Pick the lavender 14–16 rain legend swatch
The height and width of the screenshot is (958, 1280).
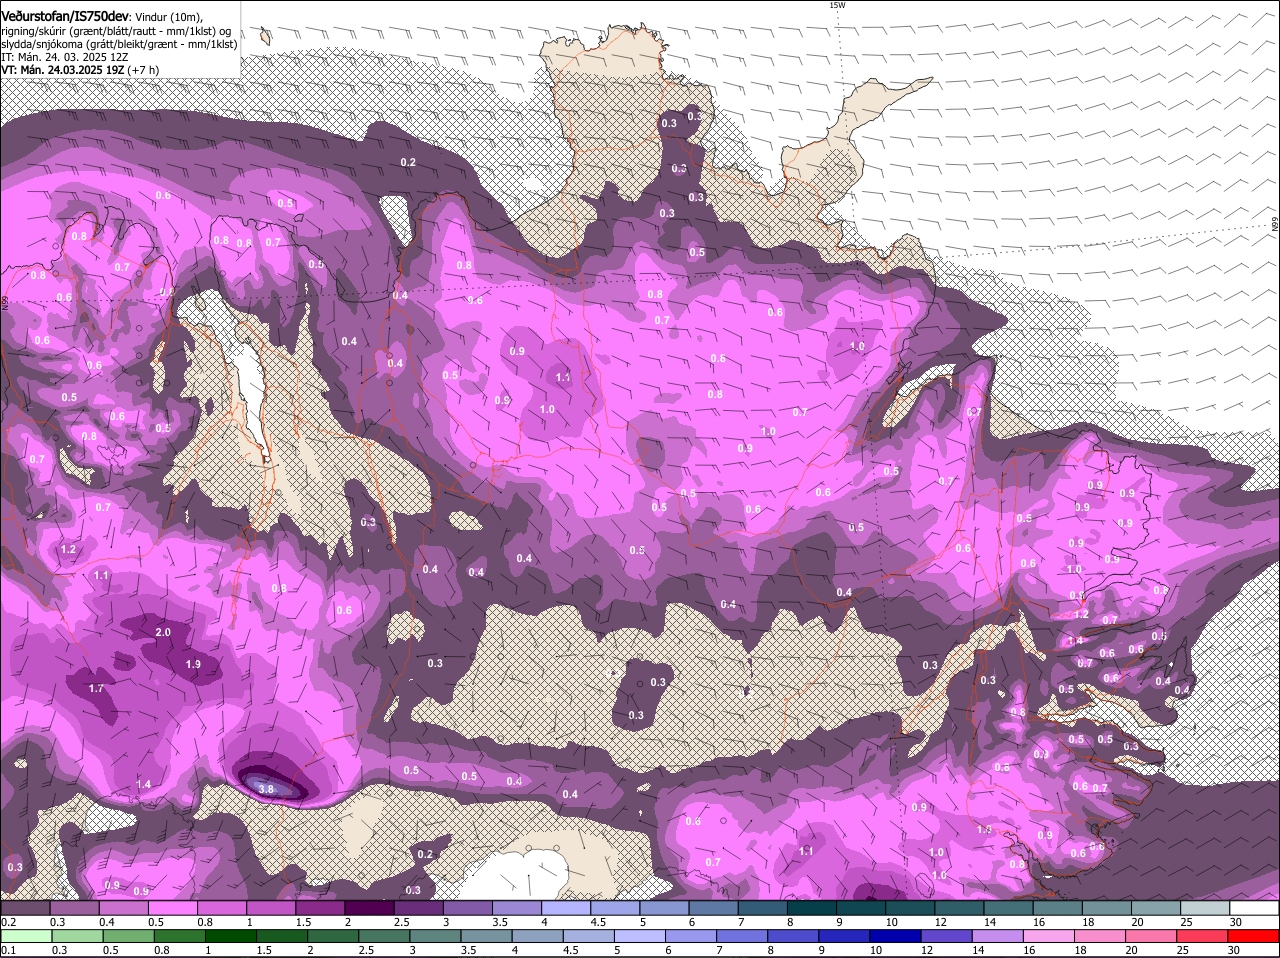[x=996, y=936]
